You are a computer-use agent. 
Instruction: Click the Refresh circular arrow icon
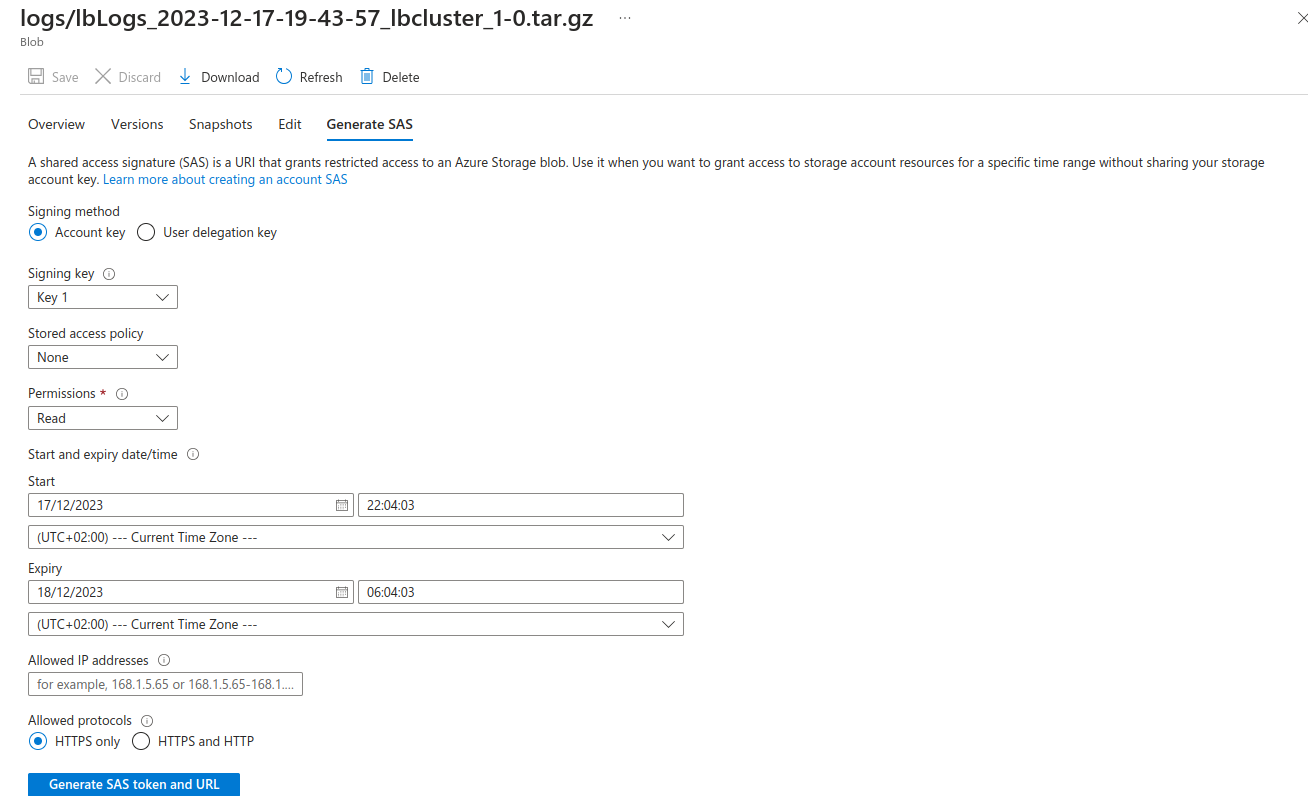coord(284,77)
